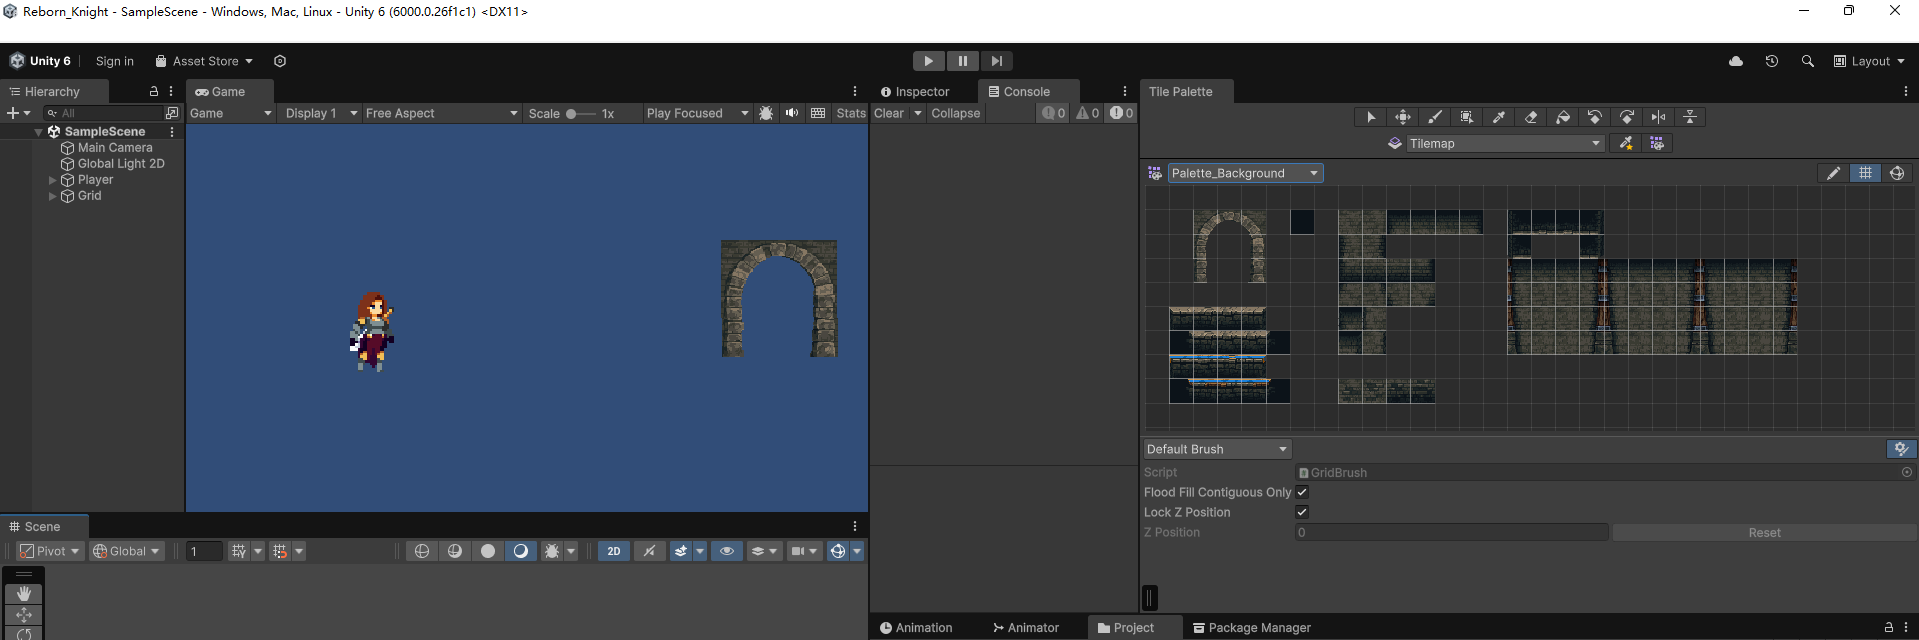Uncheck Lock Z Position
Image resolution: width=1919 pixels, height=640 pixels.
pos(1302,512)
